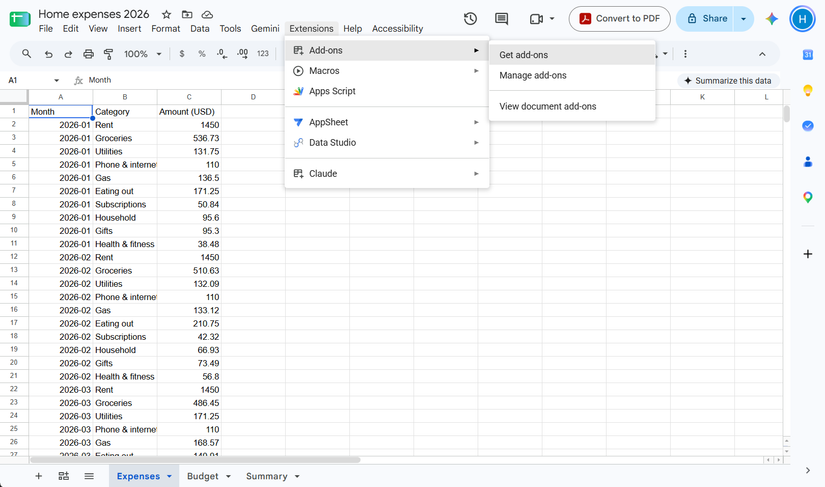Activate the paint format tool

[108, 54]
